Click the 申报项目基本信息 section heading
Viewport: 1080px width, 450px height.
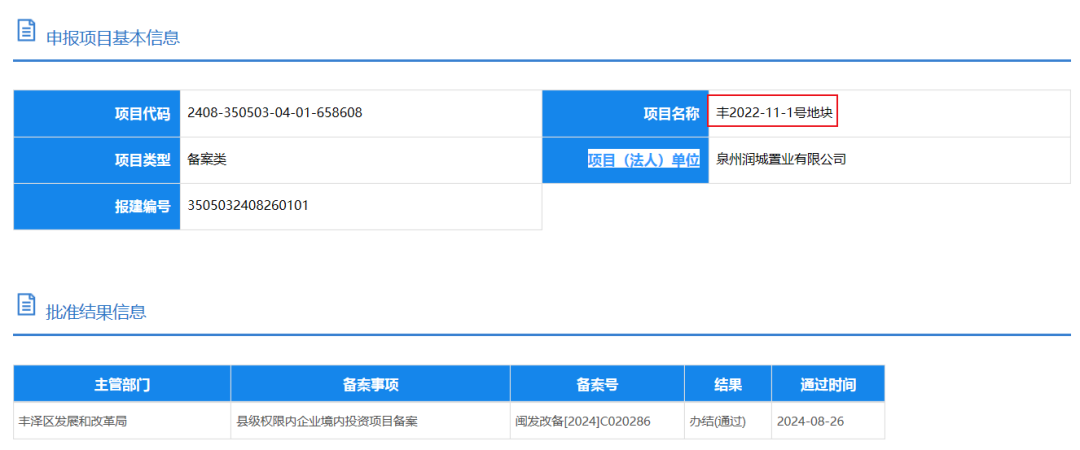point(113,38)
